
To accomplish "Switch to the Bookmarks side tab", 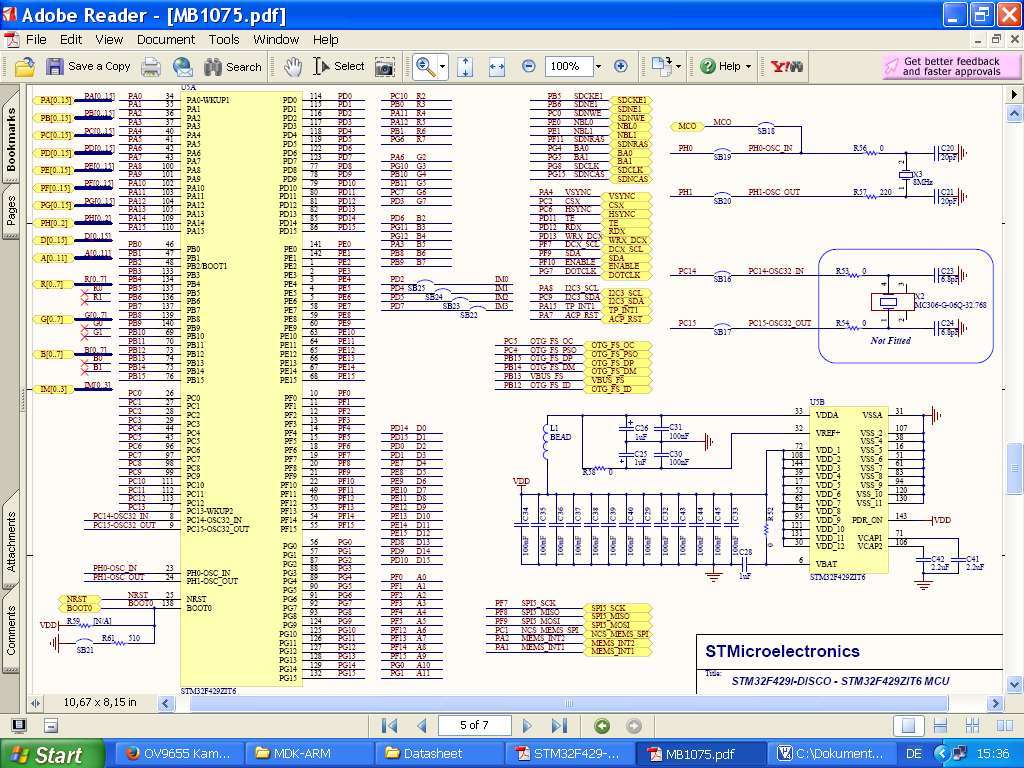I will (10, 138).
